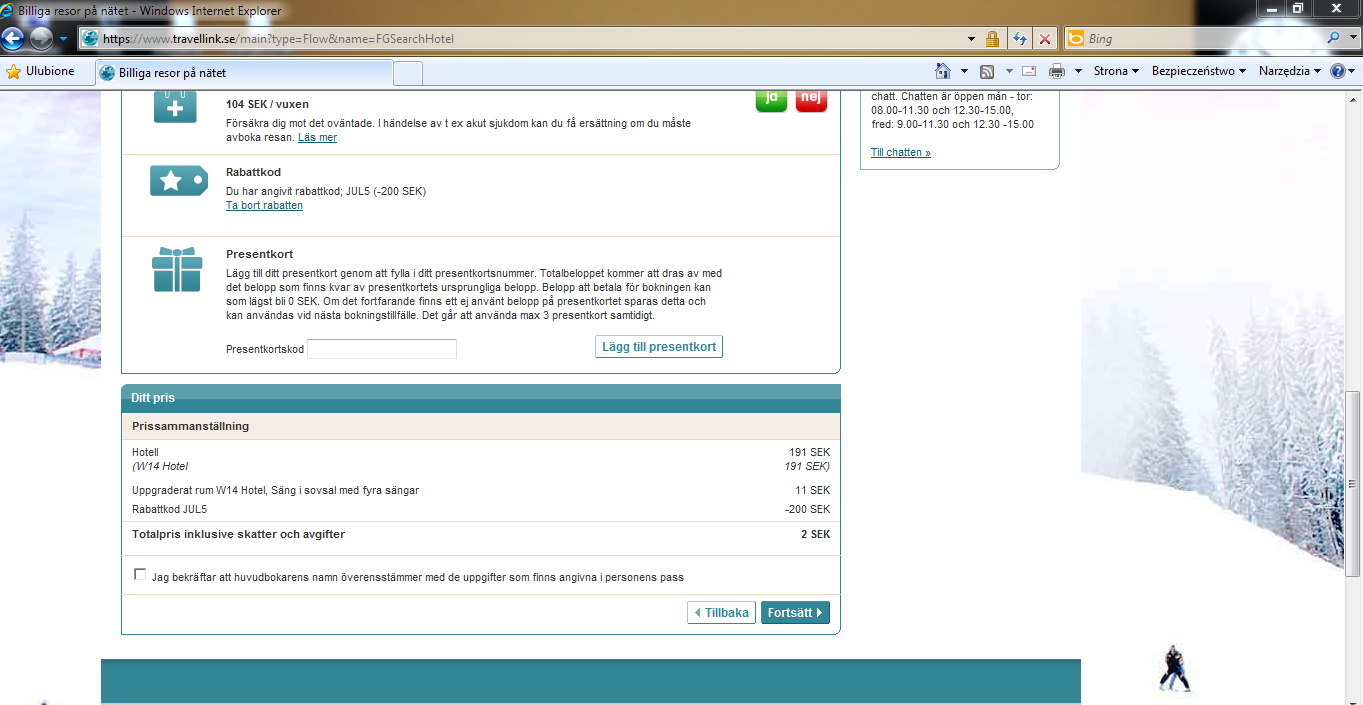This screenshot has width=1363, height=705.
Task: Click the Home page icon
Action: tap(942, 71)
